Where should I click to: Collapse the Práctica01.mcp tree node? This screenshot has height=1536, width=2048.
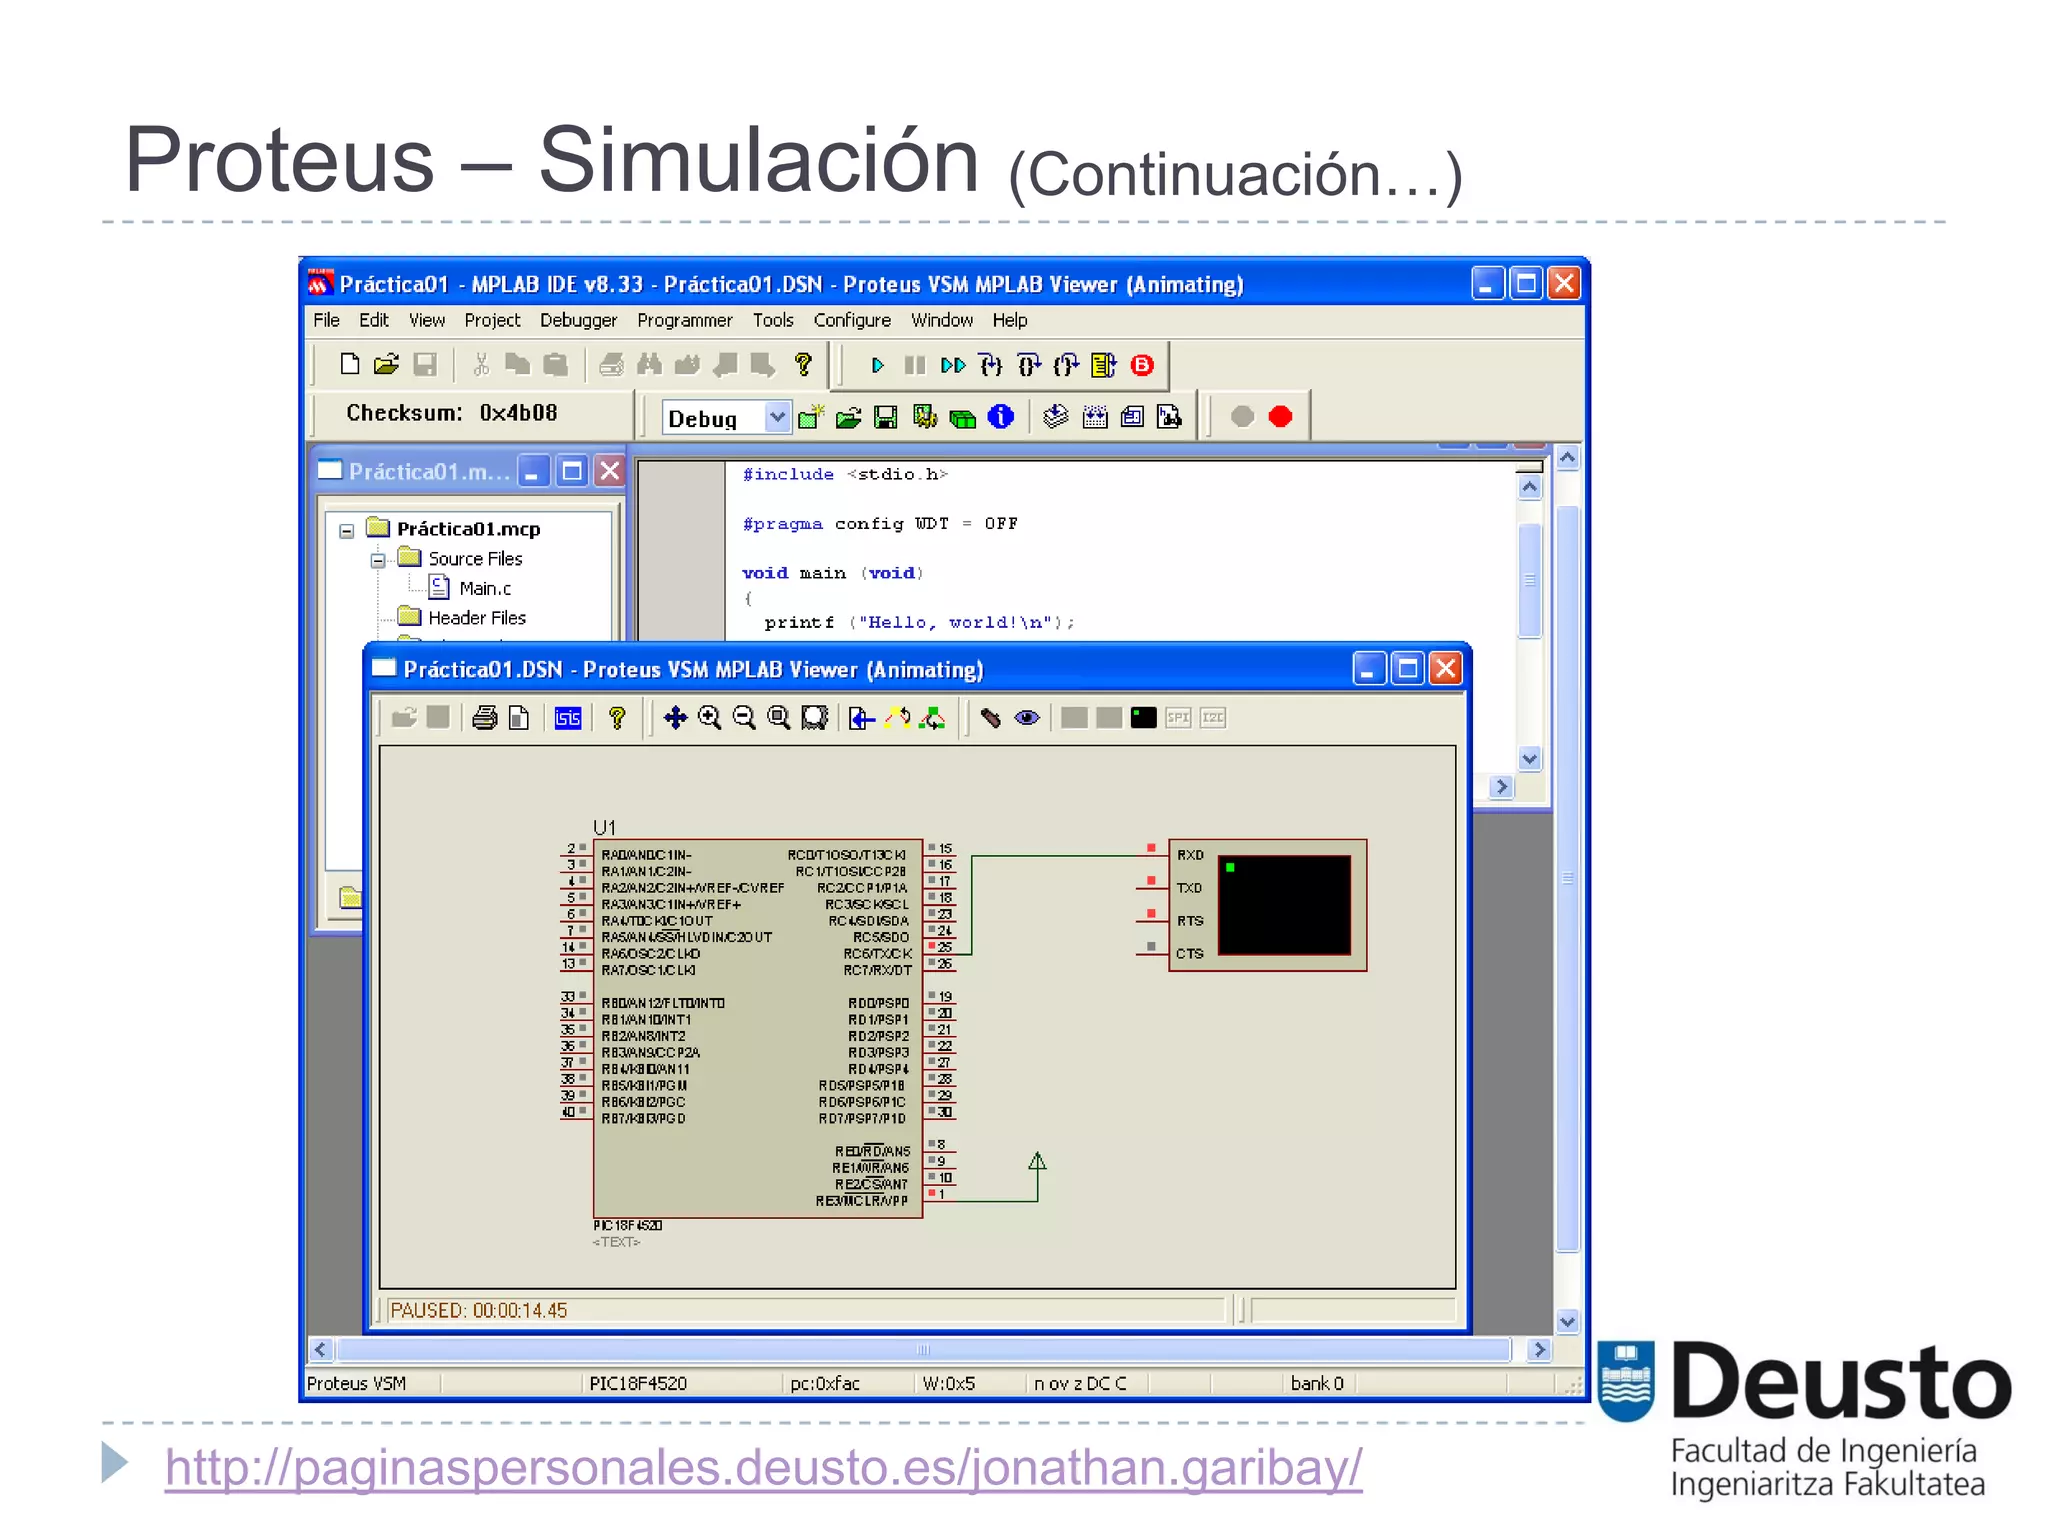346,531
